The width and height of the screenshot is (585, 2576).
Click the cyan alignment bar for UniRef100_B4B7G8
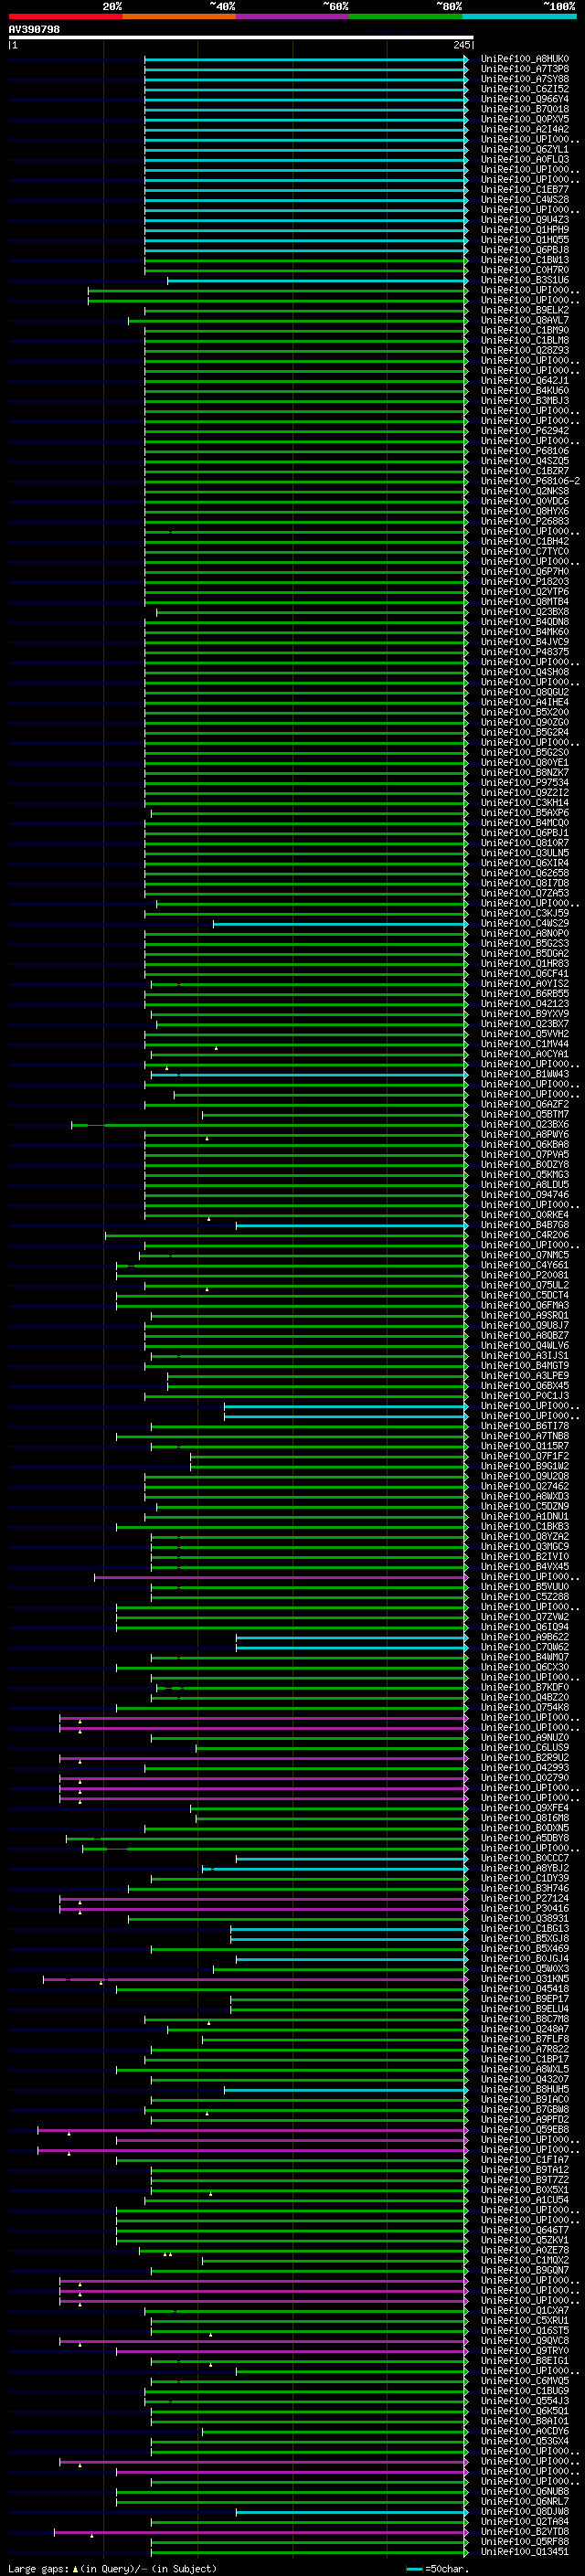tap(352, 1225)
